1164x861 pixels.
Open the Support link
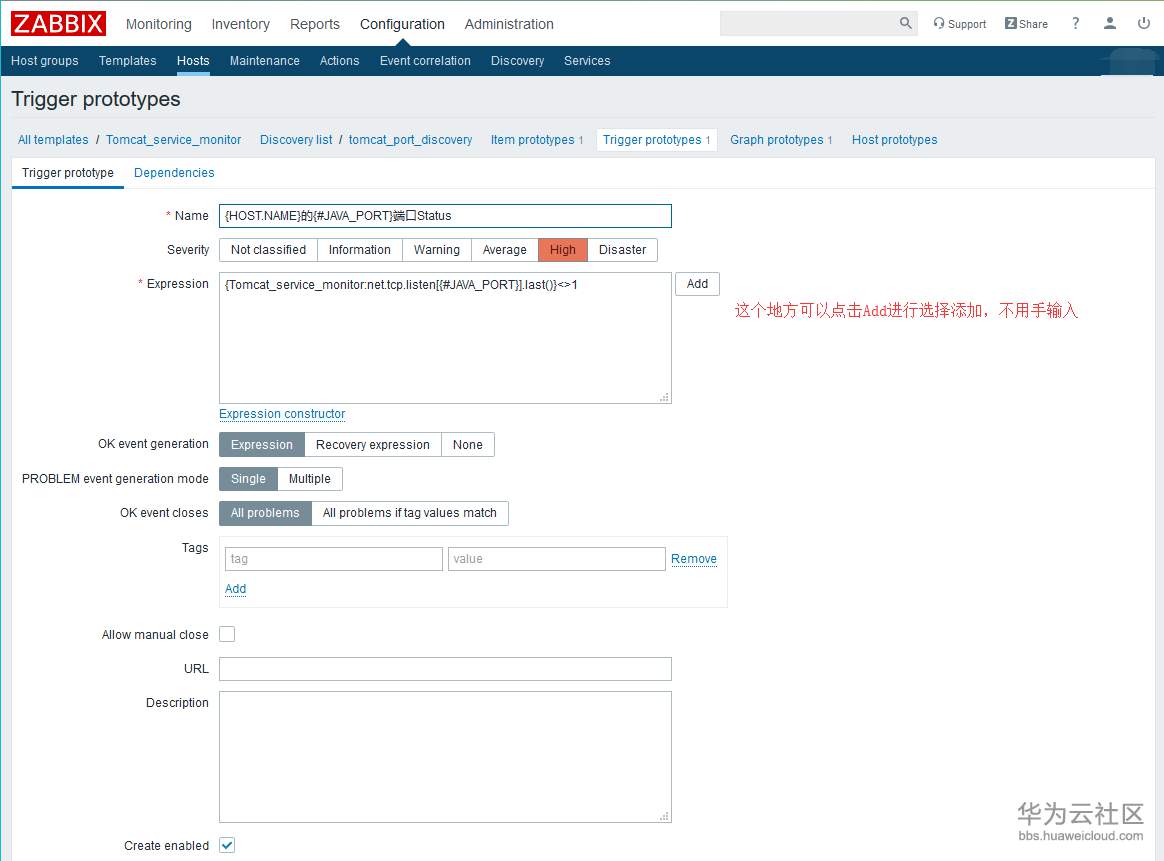[x=959, y=24]
